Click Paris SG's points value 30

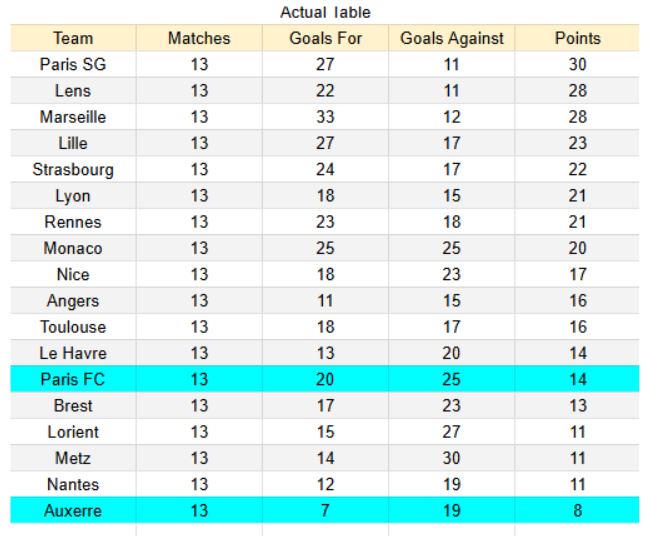[577, 65]
